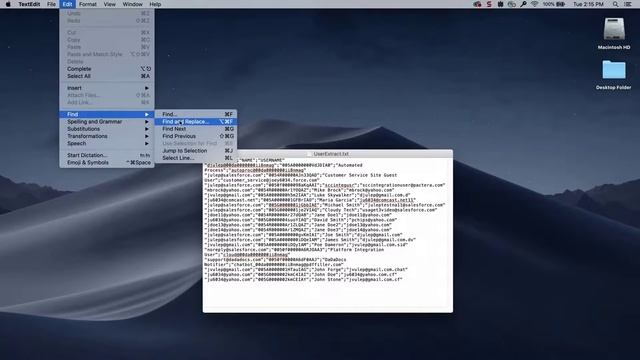Open the File menu
Image resolution: width=640 pixels, height=360 pixels.
51,4
